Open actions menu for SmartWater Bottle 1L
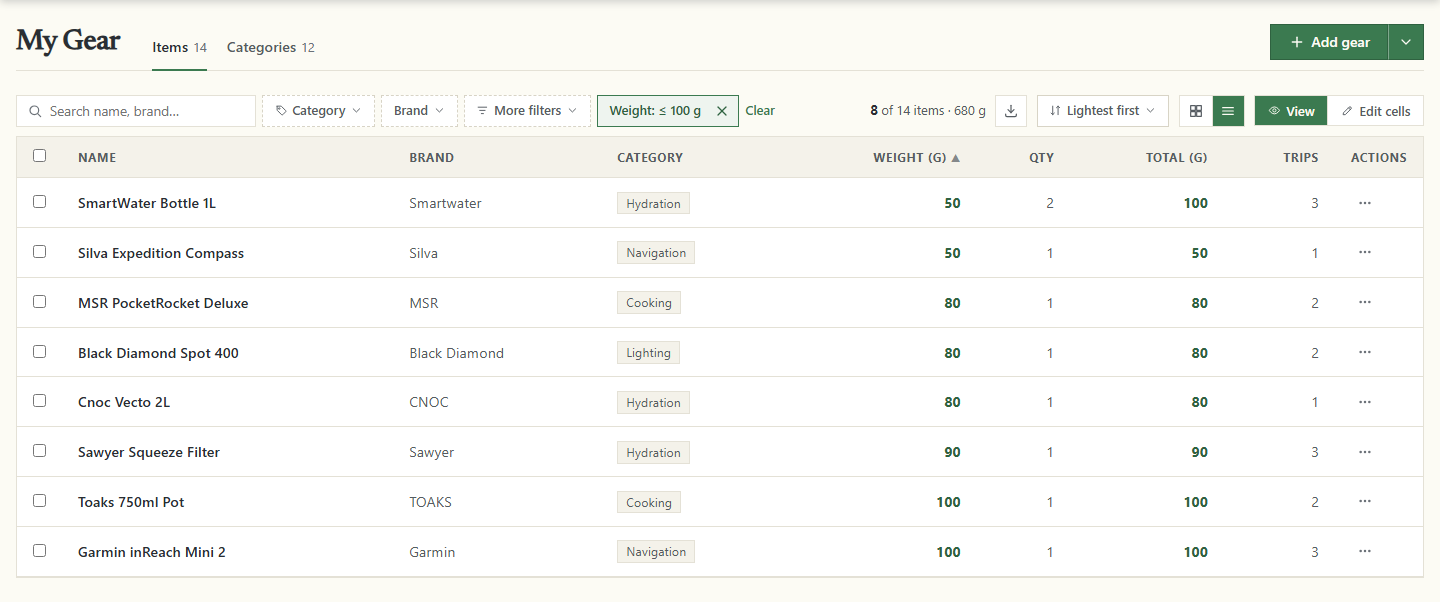Screen dimensions: 1440x602 1365,203
